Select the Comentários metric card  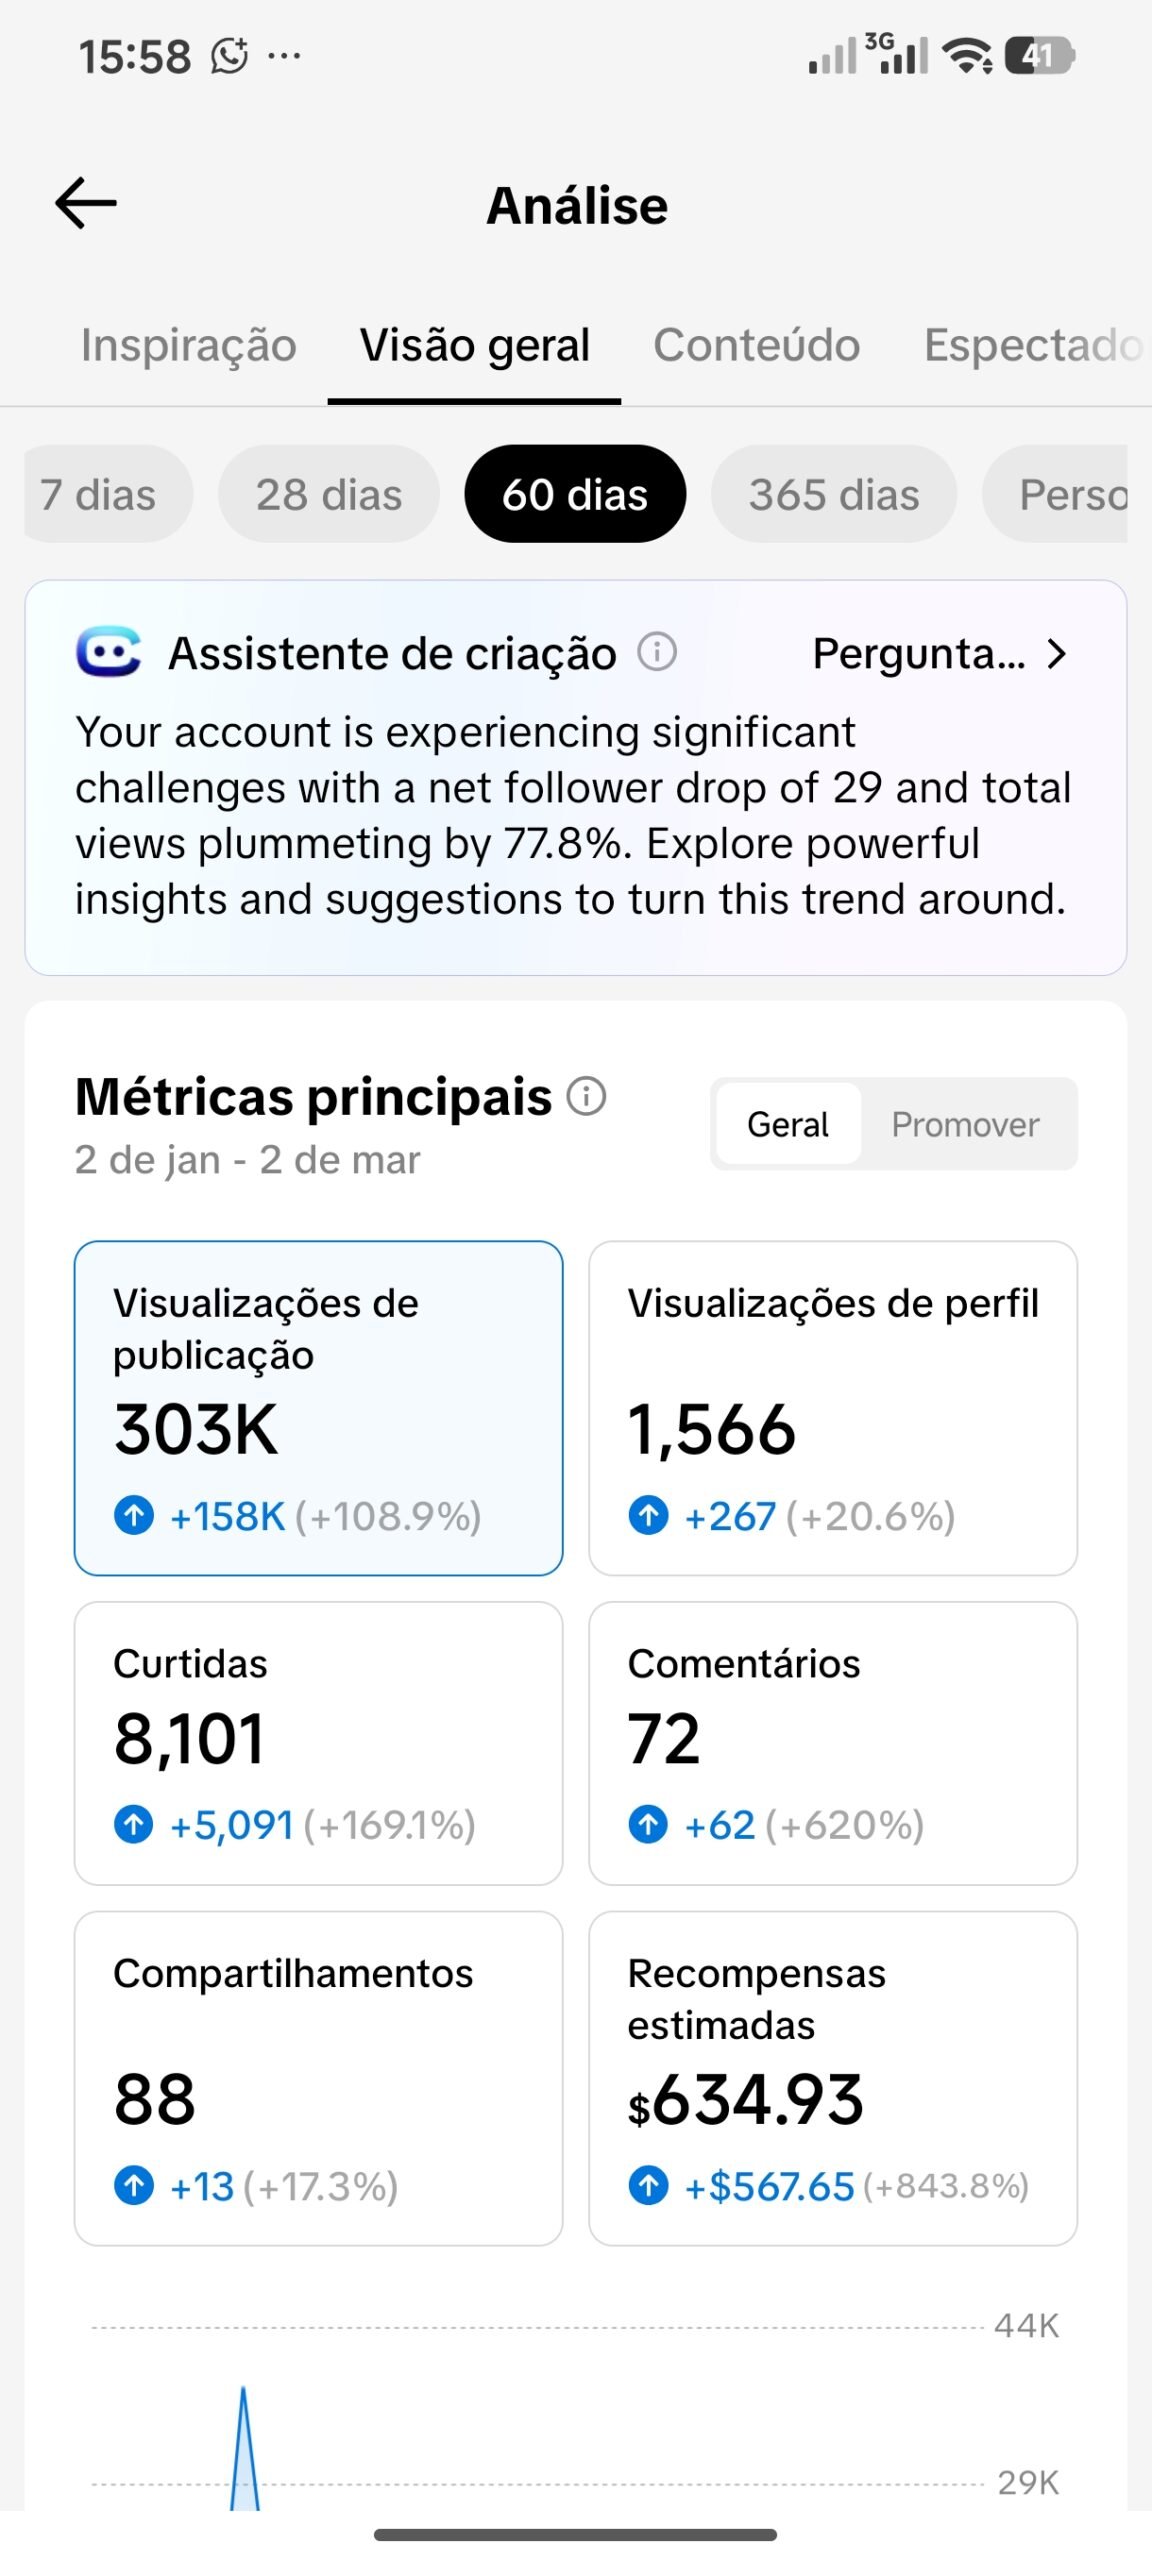pos(833,1742)
